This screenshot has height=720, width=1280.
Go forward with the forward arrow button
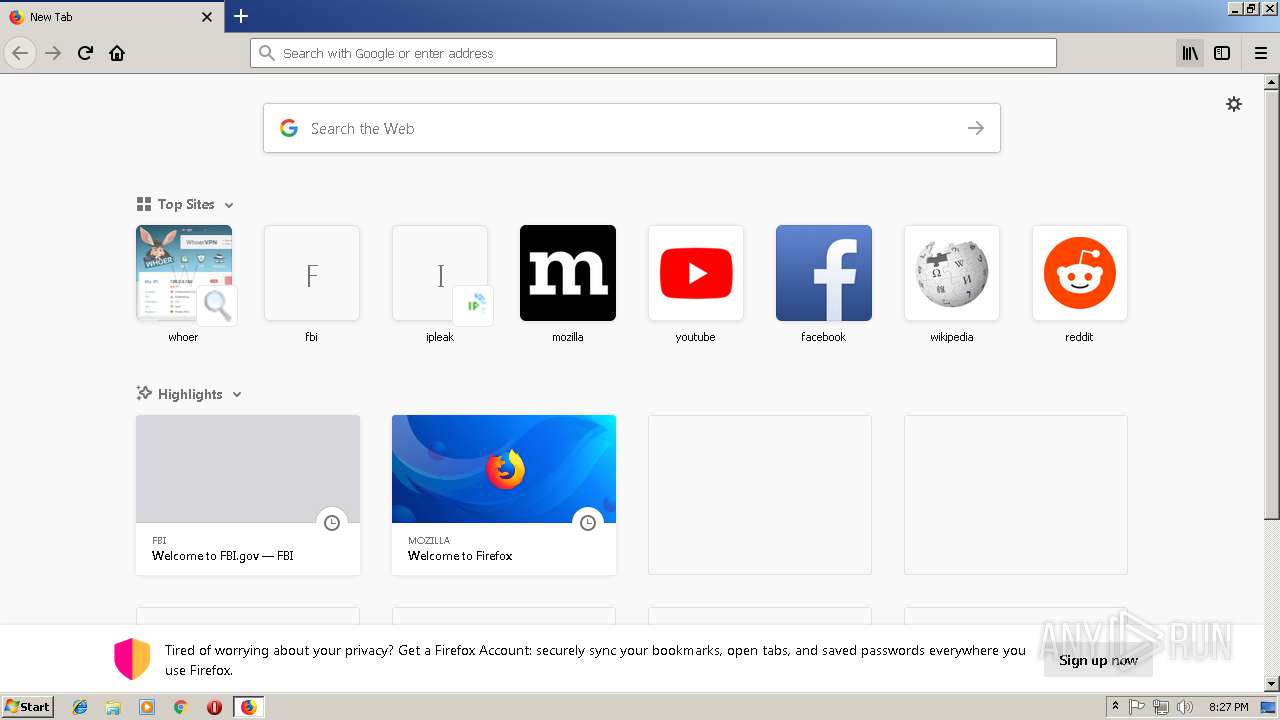pyautogui.click(x=53, y=53)
